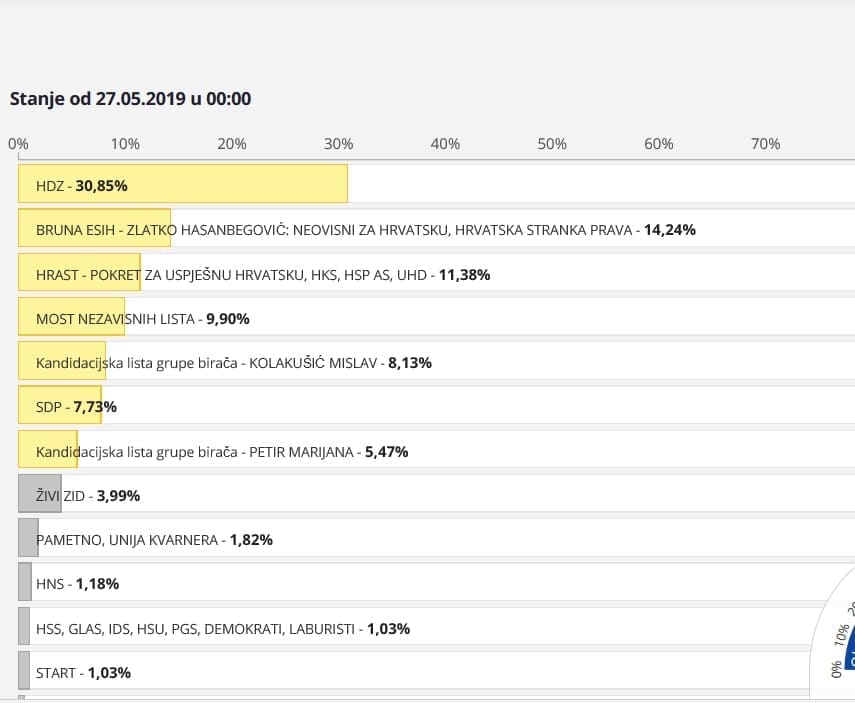Click the gray ŽIVI ZID bar
The height and width of the screenshot is (703, 855).
[40, 496]
